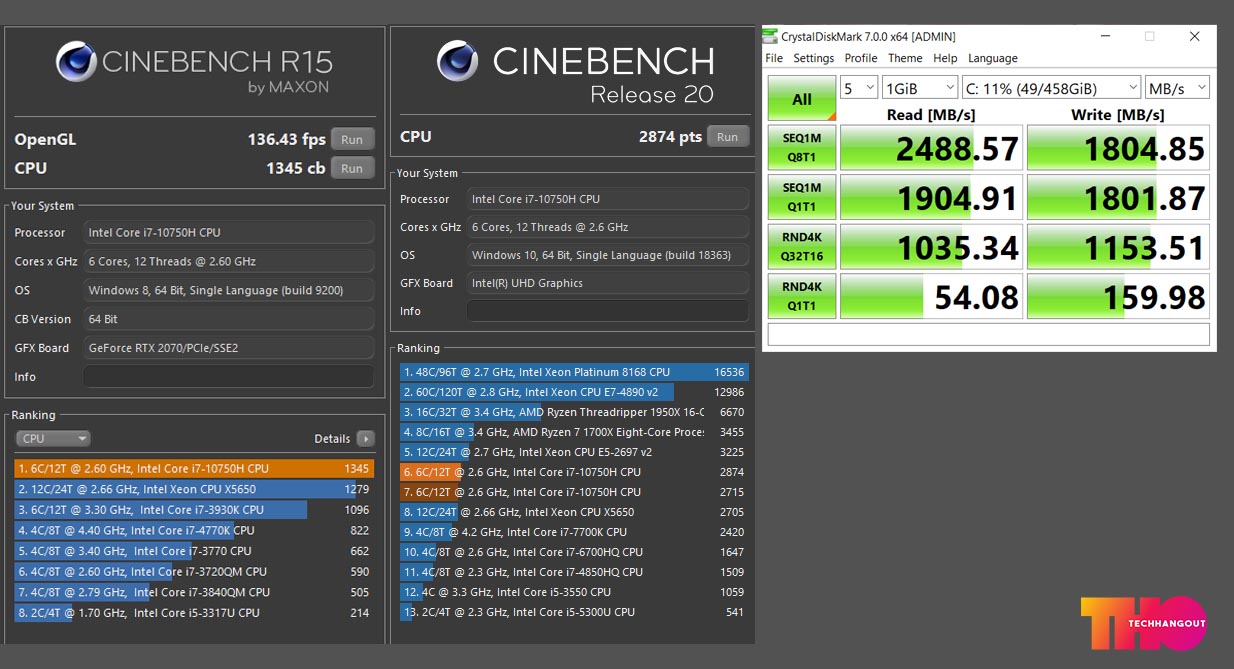Select the Ryzen 7 1700X 3455 row
Viewport: 1234px width, 669px height.
pyautogui.click(x=574, y=432)
